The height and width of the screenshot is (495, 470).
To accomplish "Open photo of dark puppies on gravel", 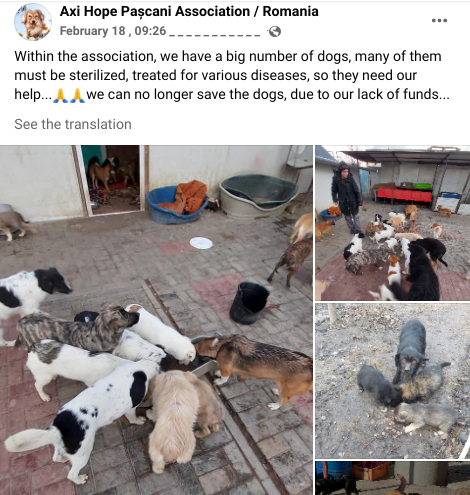I will coord(393,381).
